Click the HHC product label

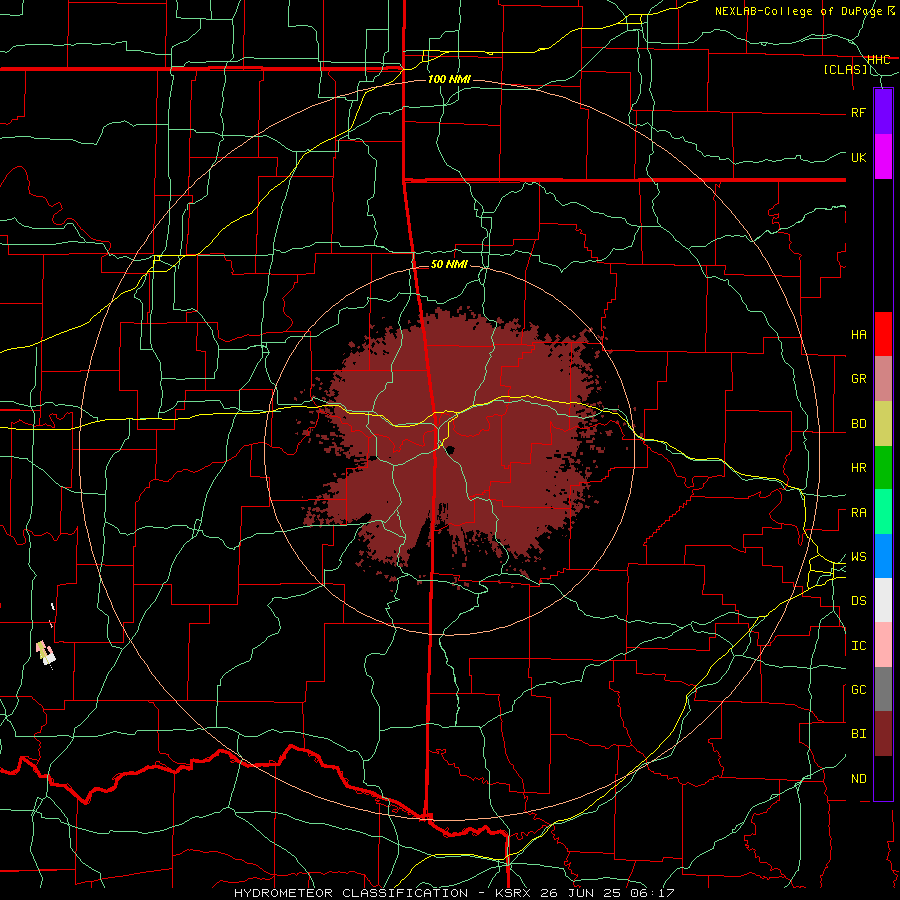(879, 60)
